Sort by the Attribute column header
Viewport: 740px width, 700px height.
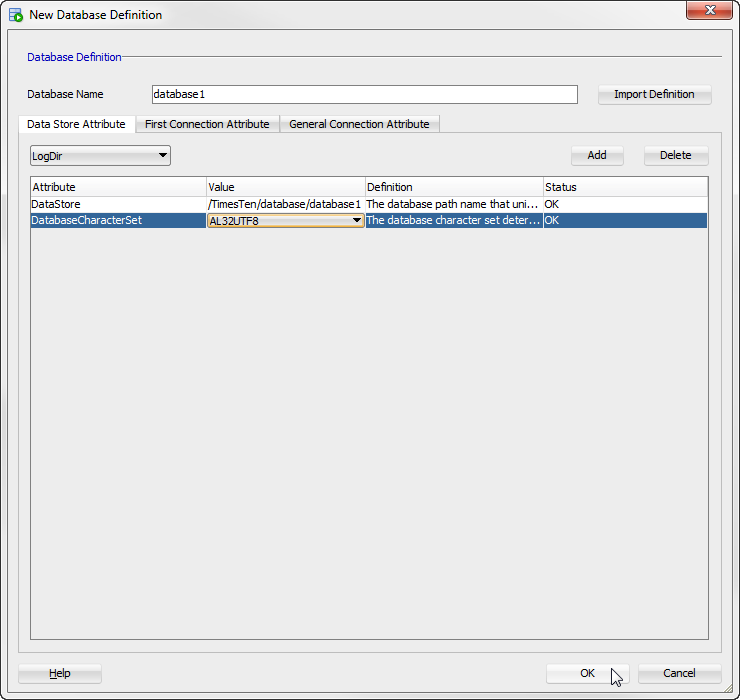coord(118,187)
